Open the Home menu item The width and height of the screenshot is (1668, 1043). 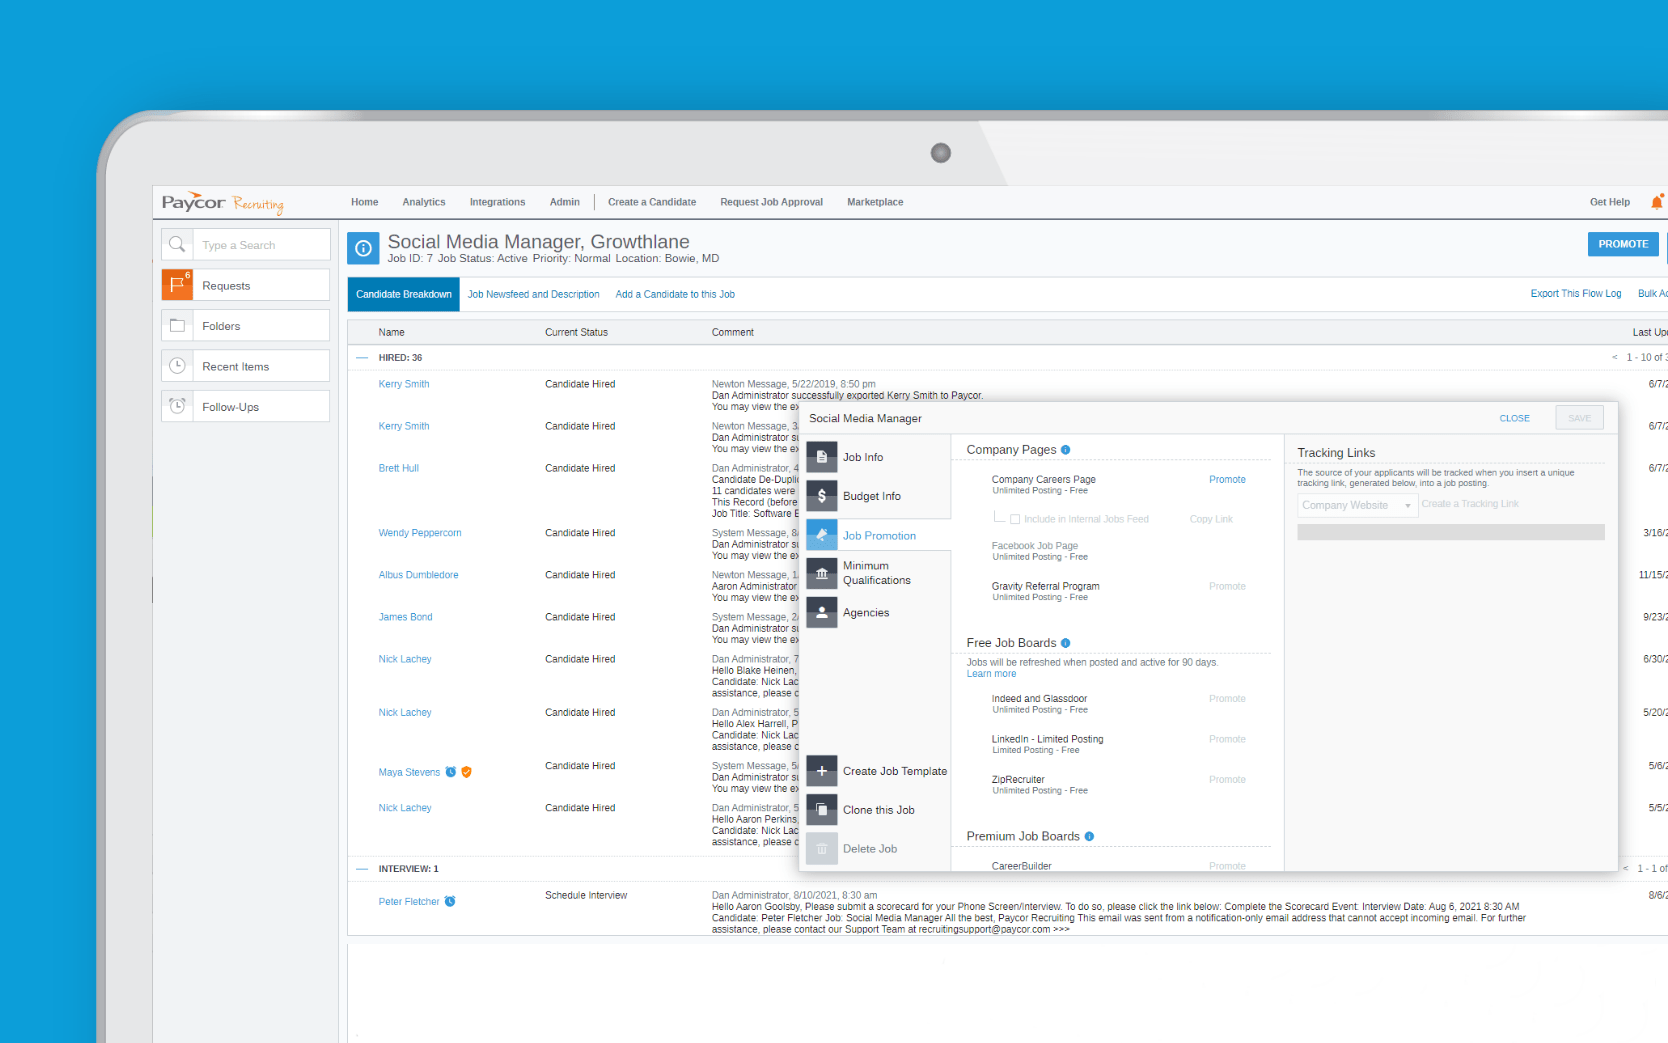coord(365,202)
